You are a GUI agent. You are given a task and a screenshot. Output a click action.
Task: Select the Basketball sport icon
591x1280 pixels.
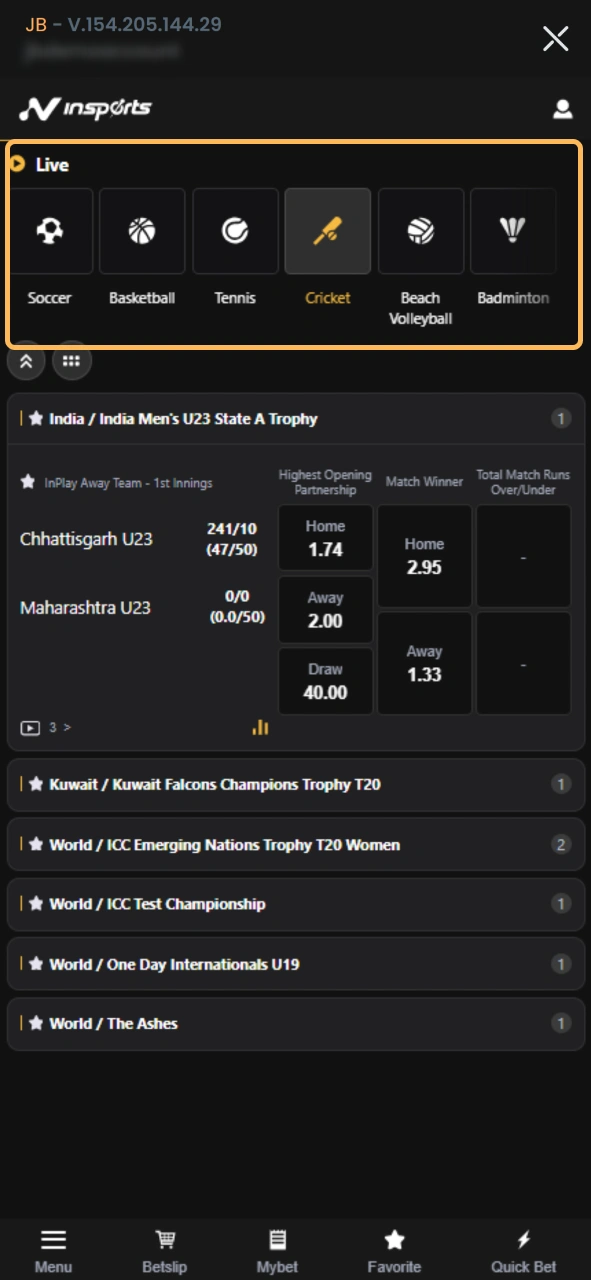(142, 231)
